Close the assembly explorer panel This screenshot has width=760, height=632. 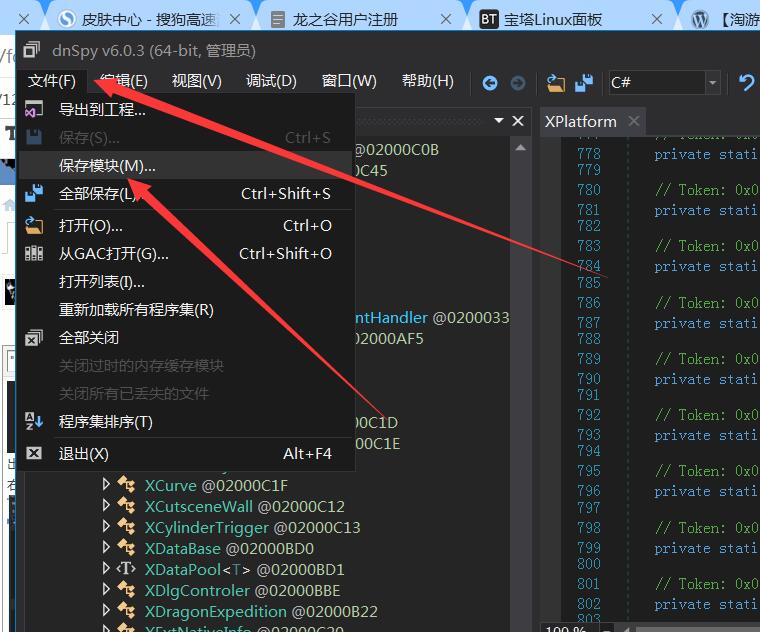[x=518, y=121]
